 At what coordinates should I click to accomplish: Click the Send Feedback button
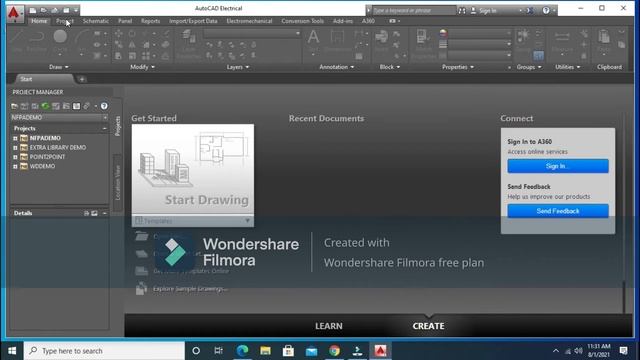[558, 211]
